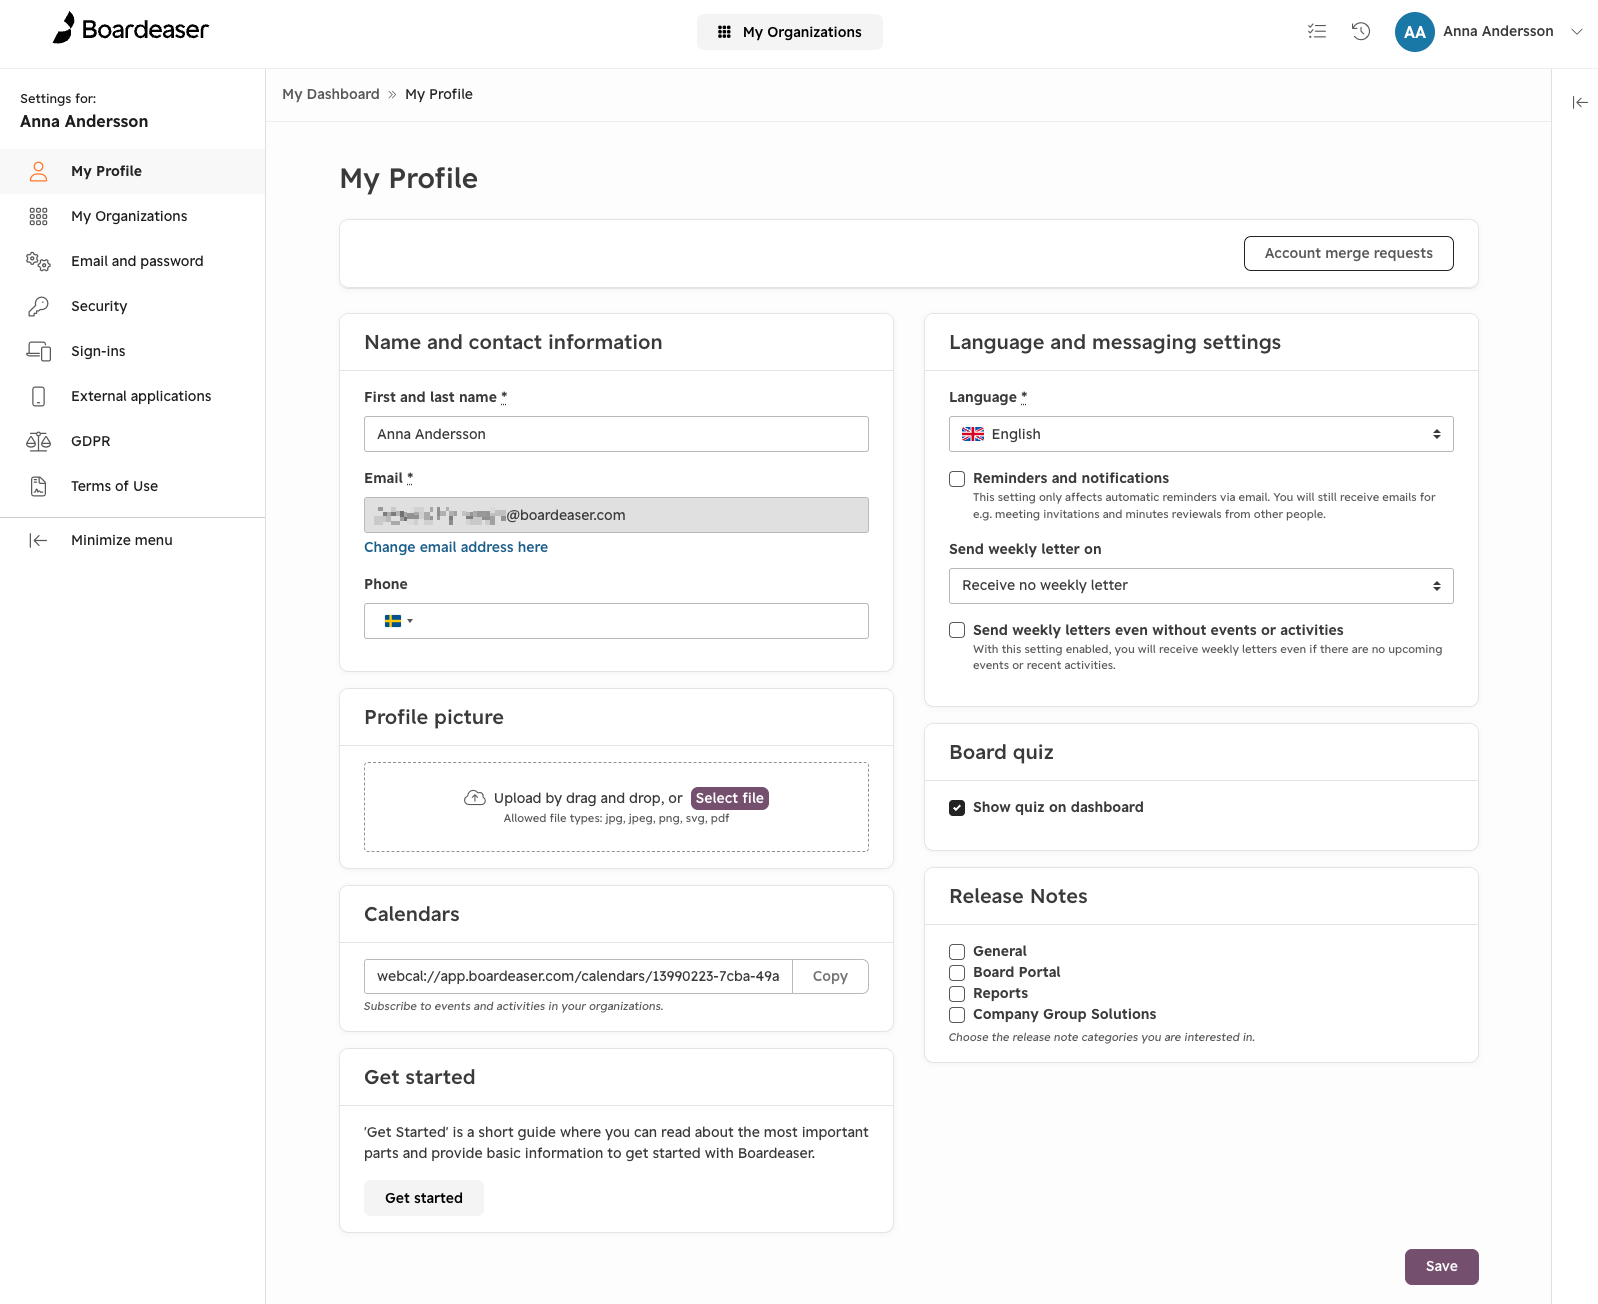The width and height of the screenshot is (1598, 1304).
Task: Click the My Profile breadcrumb text
Action: point(439,94)
